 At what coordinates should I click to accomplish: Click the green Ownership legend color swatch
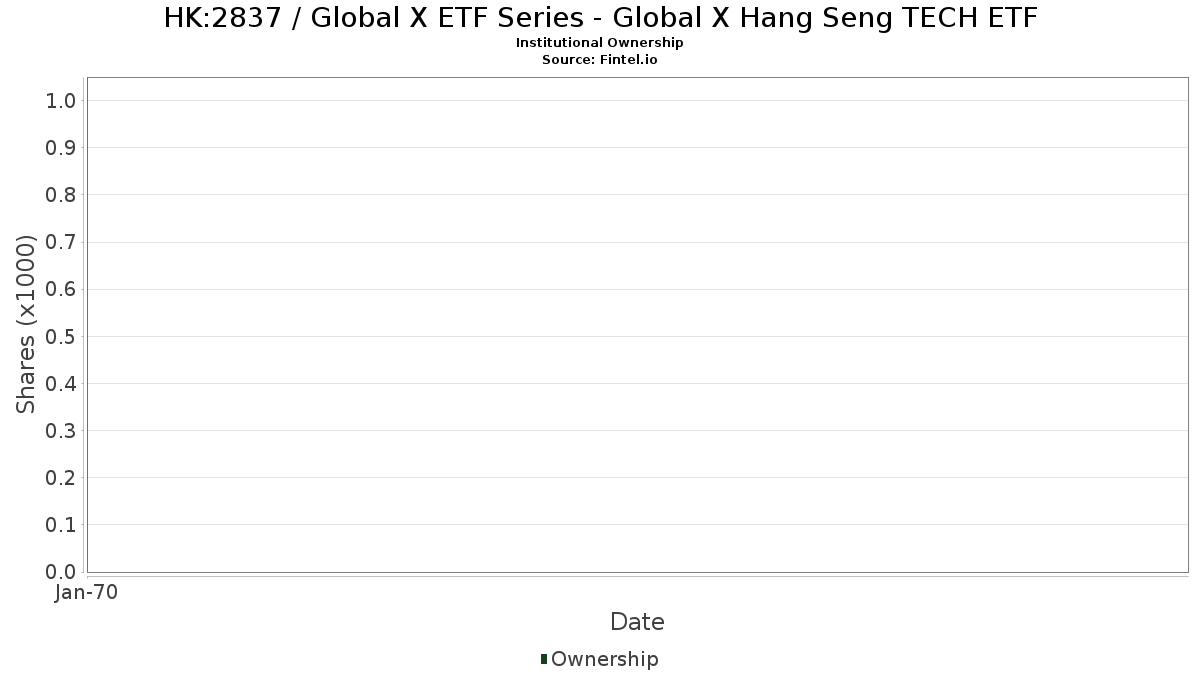544,659
